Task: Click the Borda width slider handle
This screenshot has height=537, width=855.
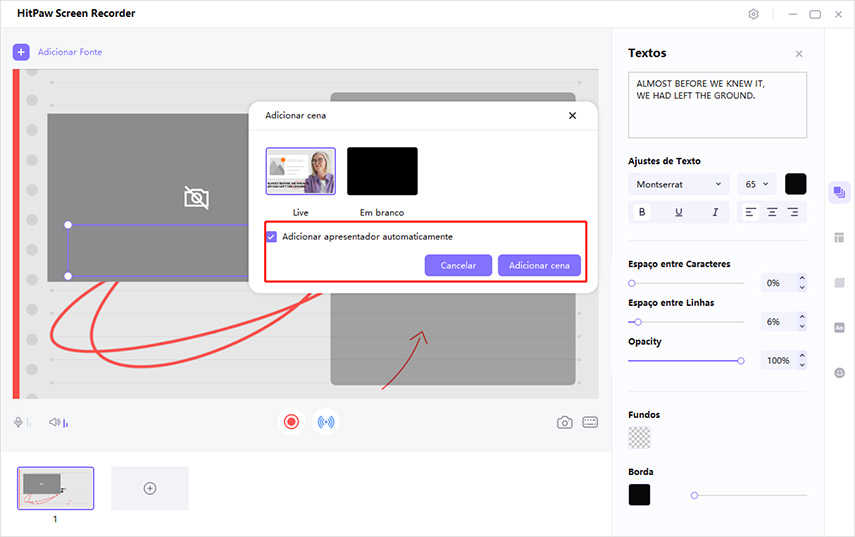Action: (694, 496)
